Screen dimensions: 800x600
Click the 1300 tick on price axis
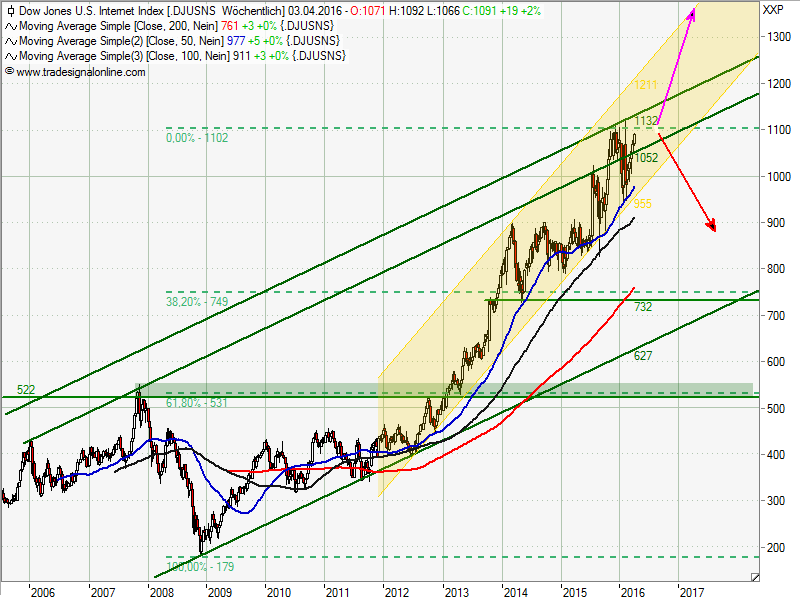[x=779, y=37]
